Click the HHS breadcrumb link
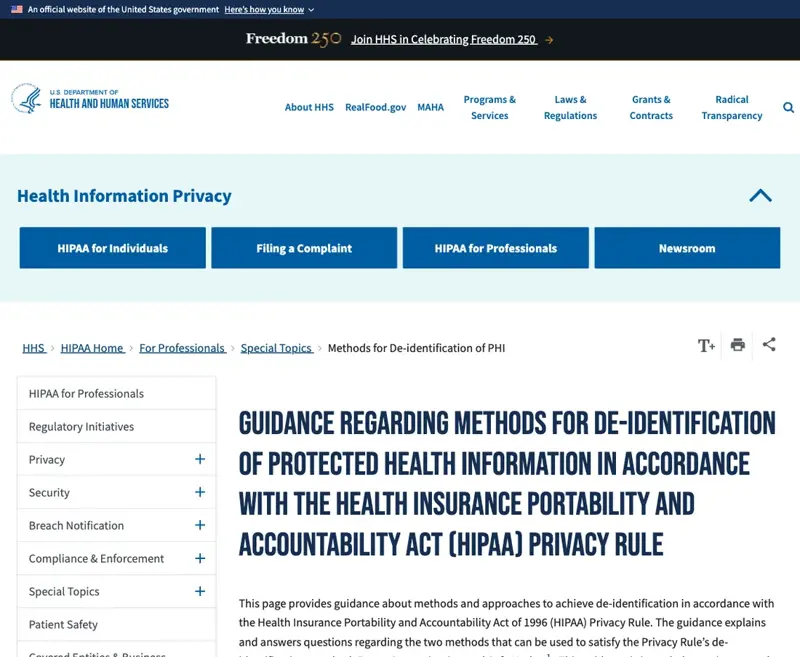Viewport: 800px width, 657px height. [x=34, y=348]
